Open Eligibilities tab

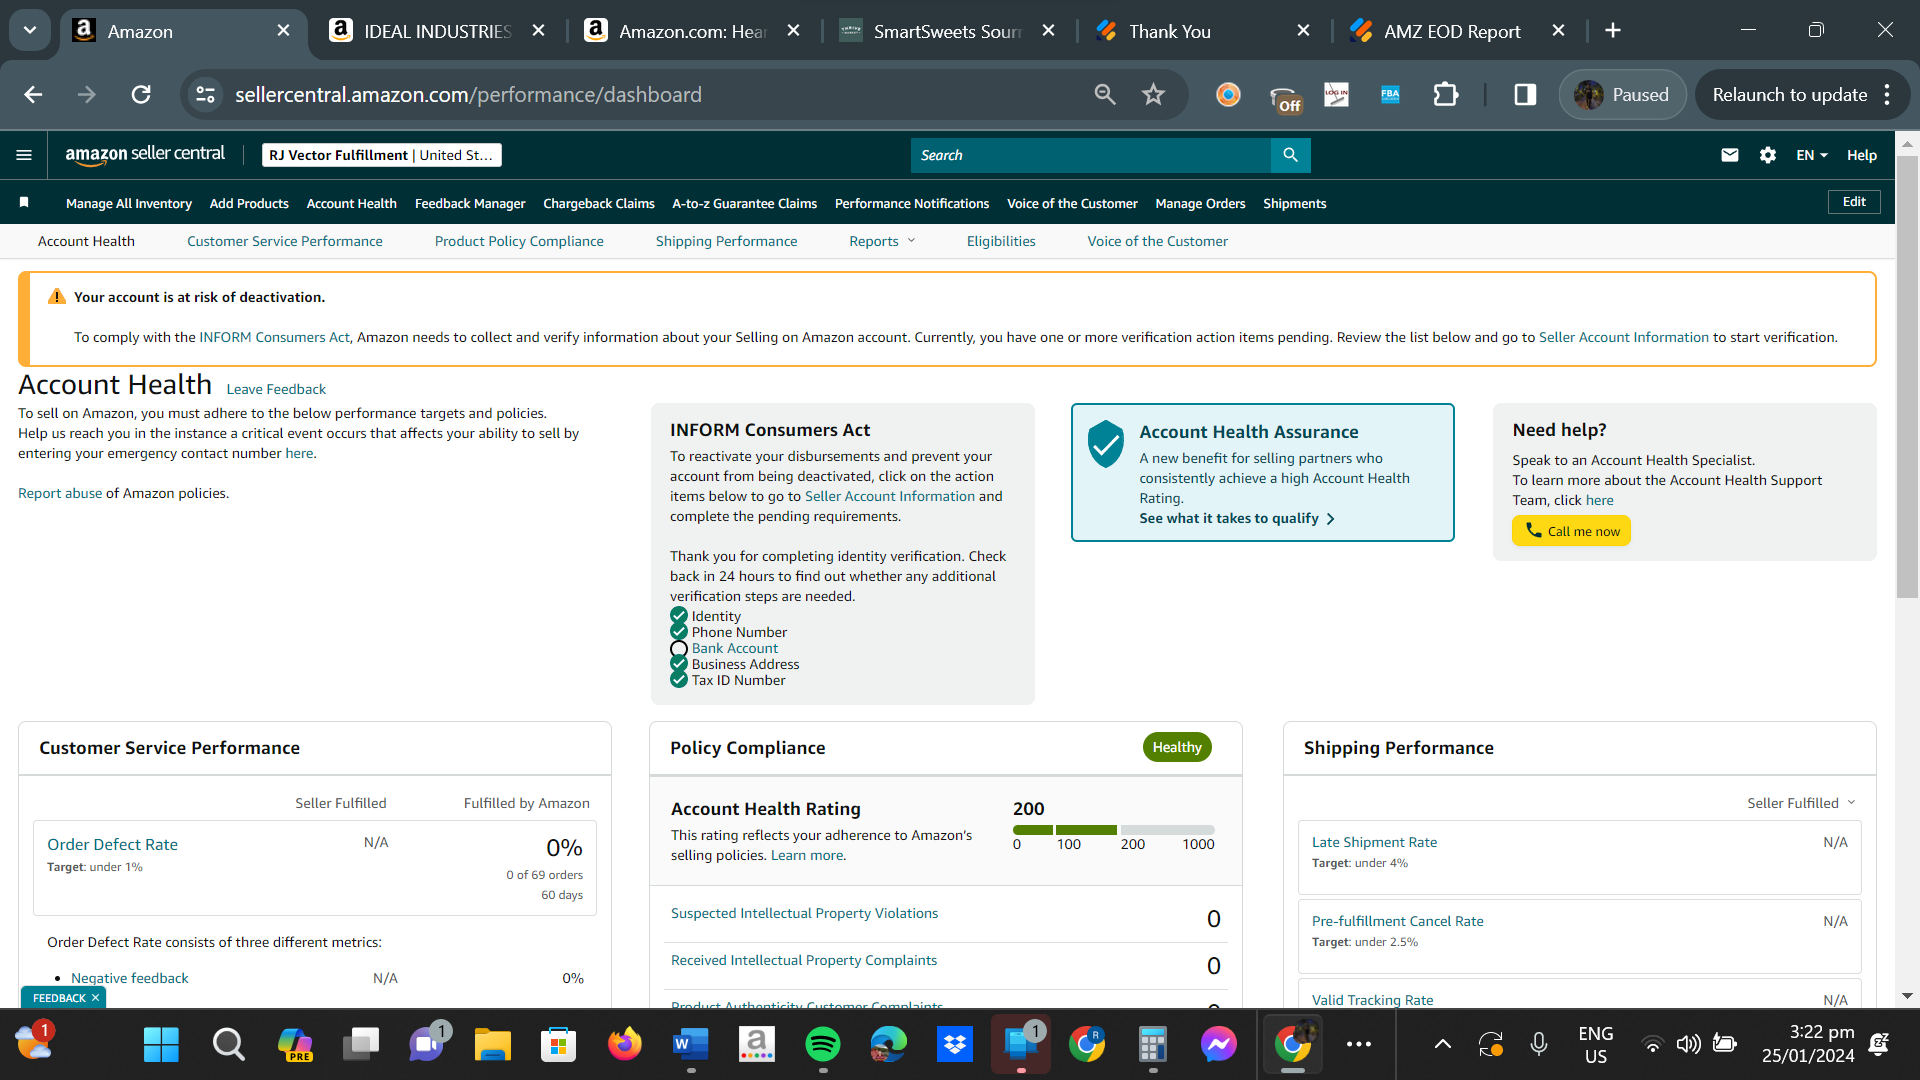[1001, 241]
